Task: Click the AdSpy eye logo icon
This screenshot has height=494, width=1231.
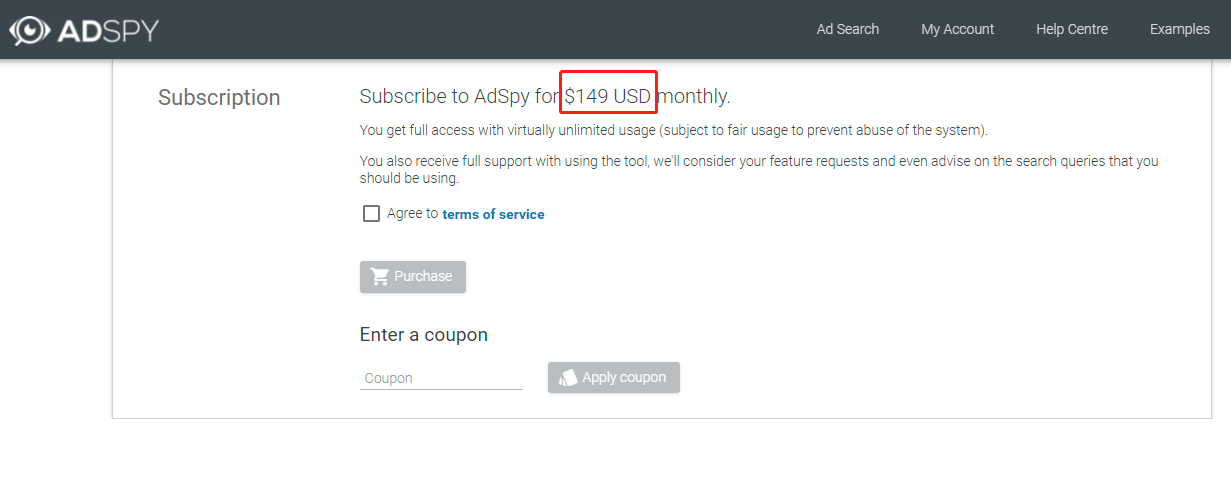Action: [30, 30]
